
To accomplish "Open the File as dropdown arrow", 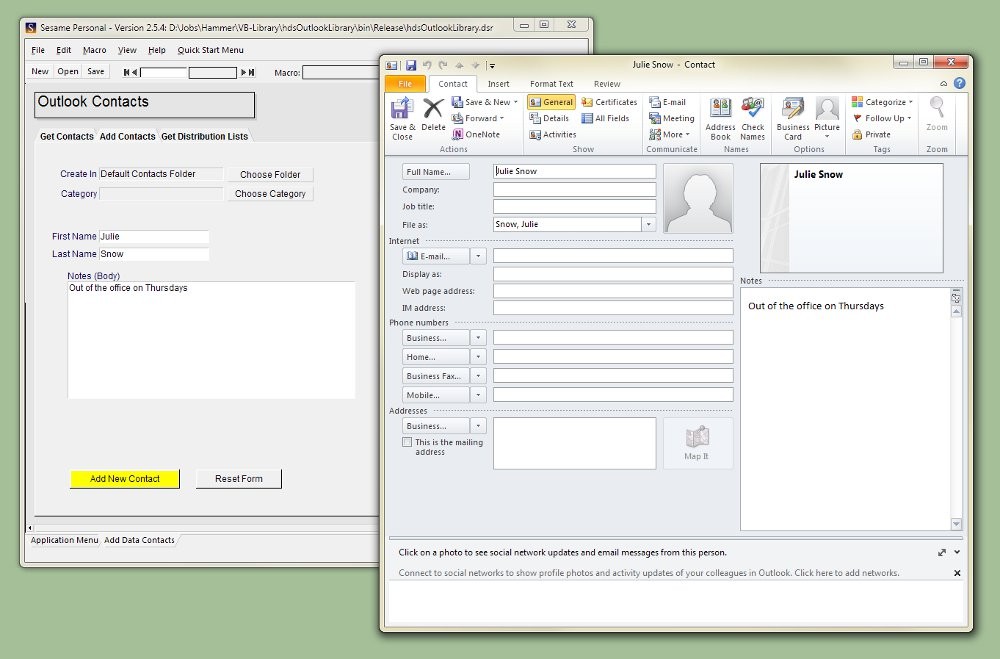I will (649, 224).
